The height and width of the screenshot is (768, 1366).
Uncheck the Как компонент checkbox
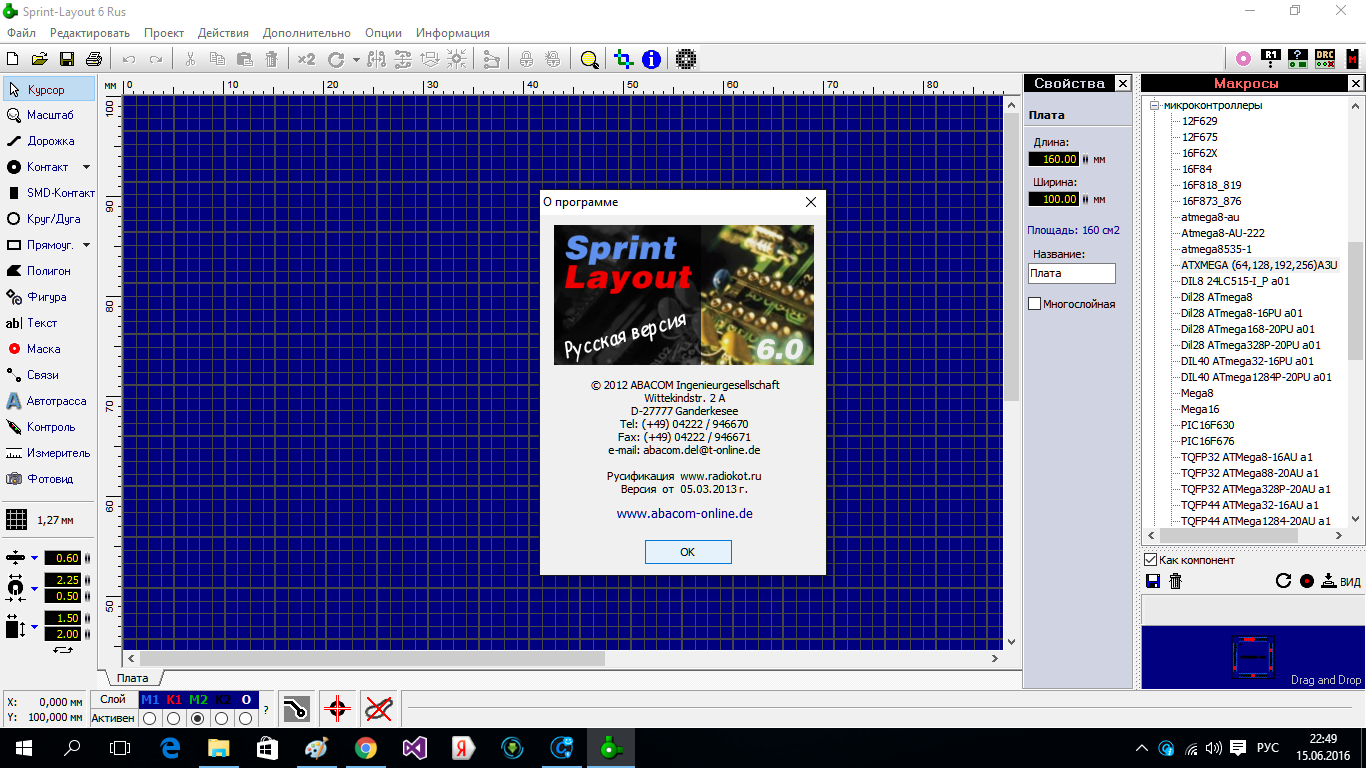1150,560
